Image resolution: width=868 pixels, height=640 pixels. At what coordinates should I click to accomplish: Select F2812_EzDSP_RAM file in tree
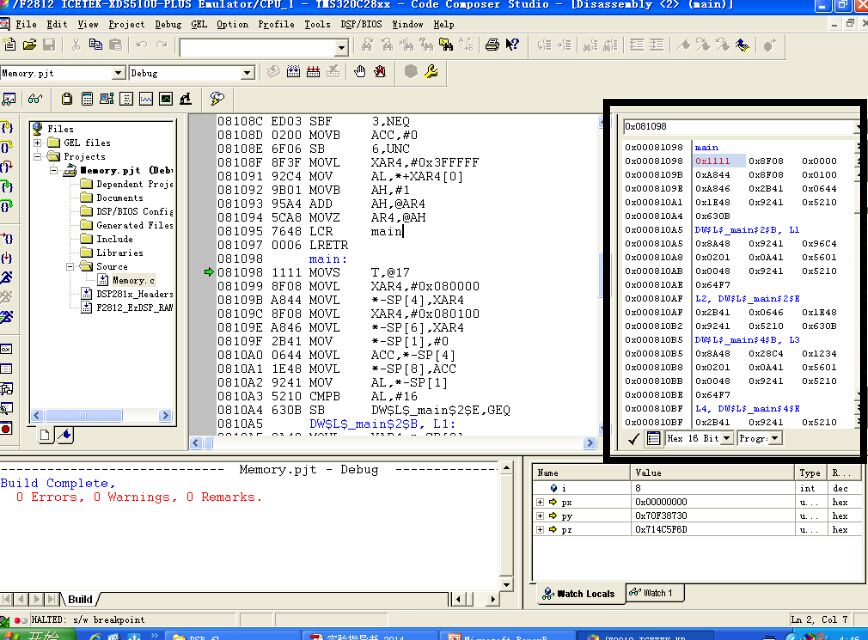[135, 308]
